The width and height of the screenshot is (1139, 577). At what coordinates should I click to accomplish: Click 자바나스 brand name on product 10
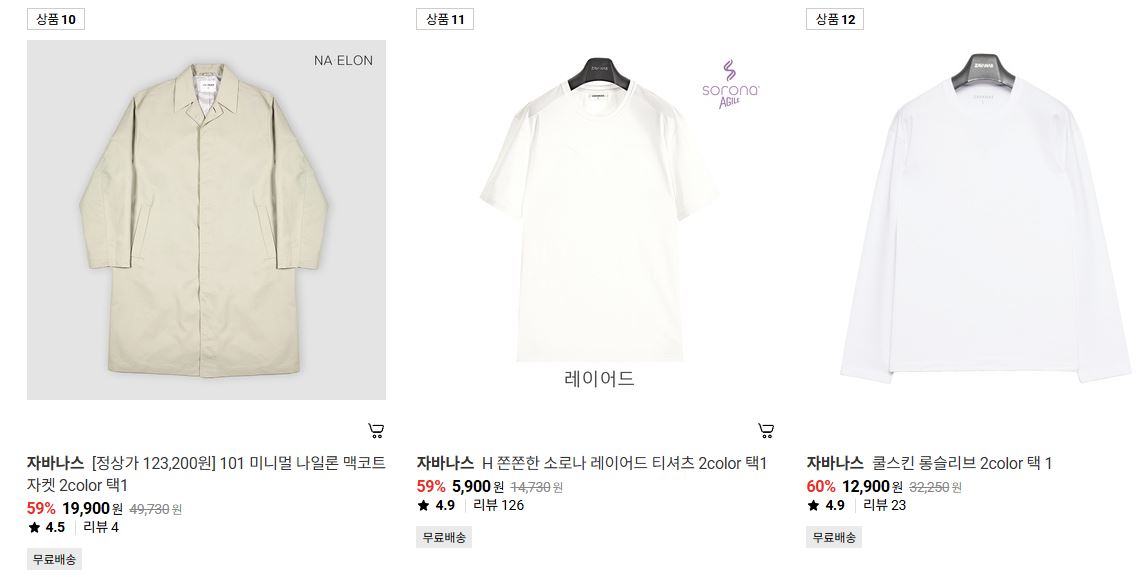tap(55, 463)
